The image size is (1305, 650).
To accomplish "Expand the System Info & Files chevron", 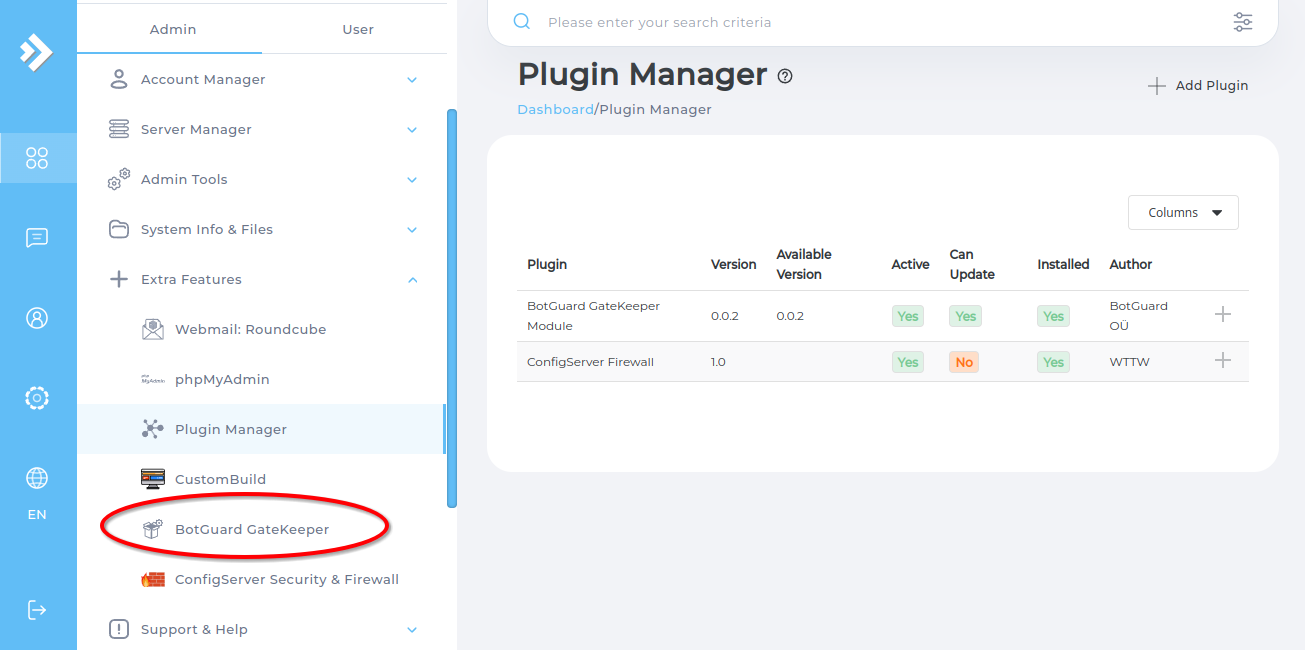I will click(412, 229).
